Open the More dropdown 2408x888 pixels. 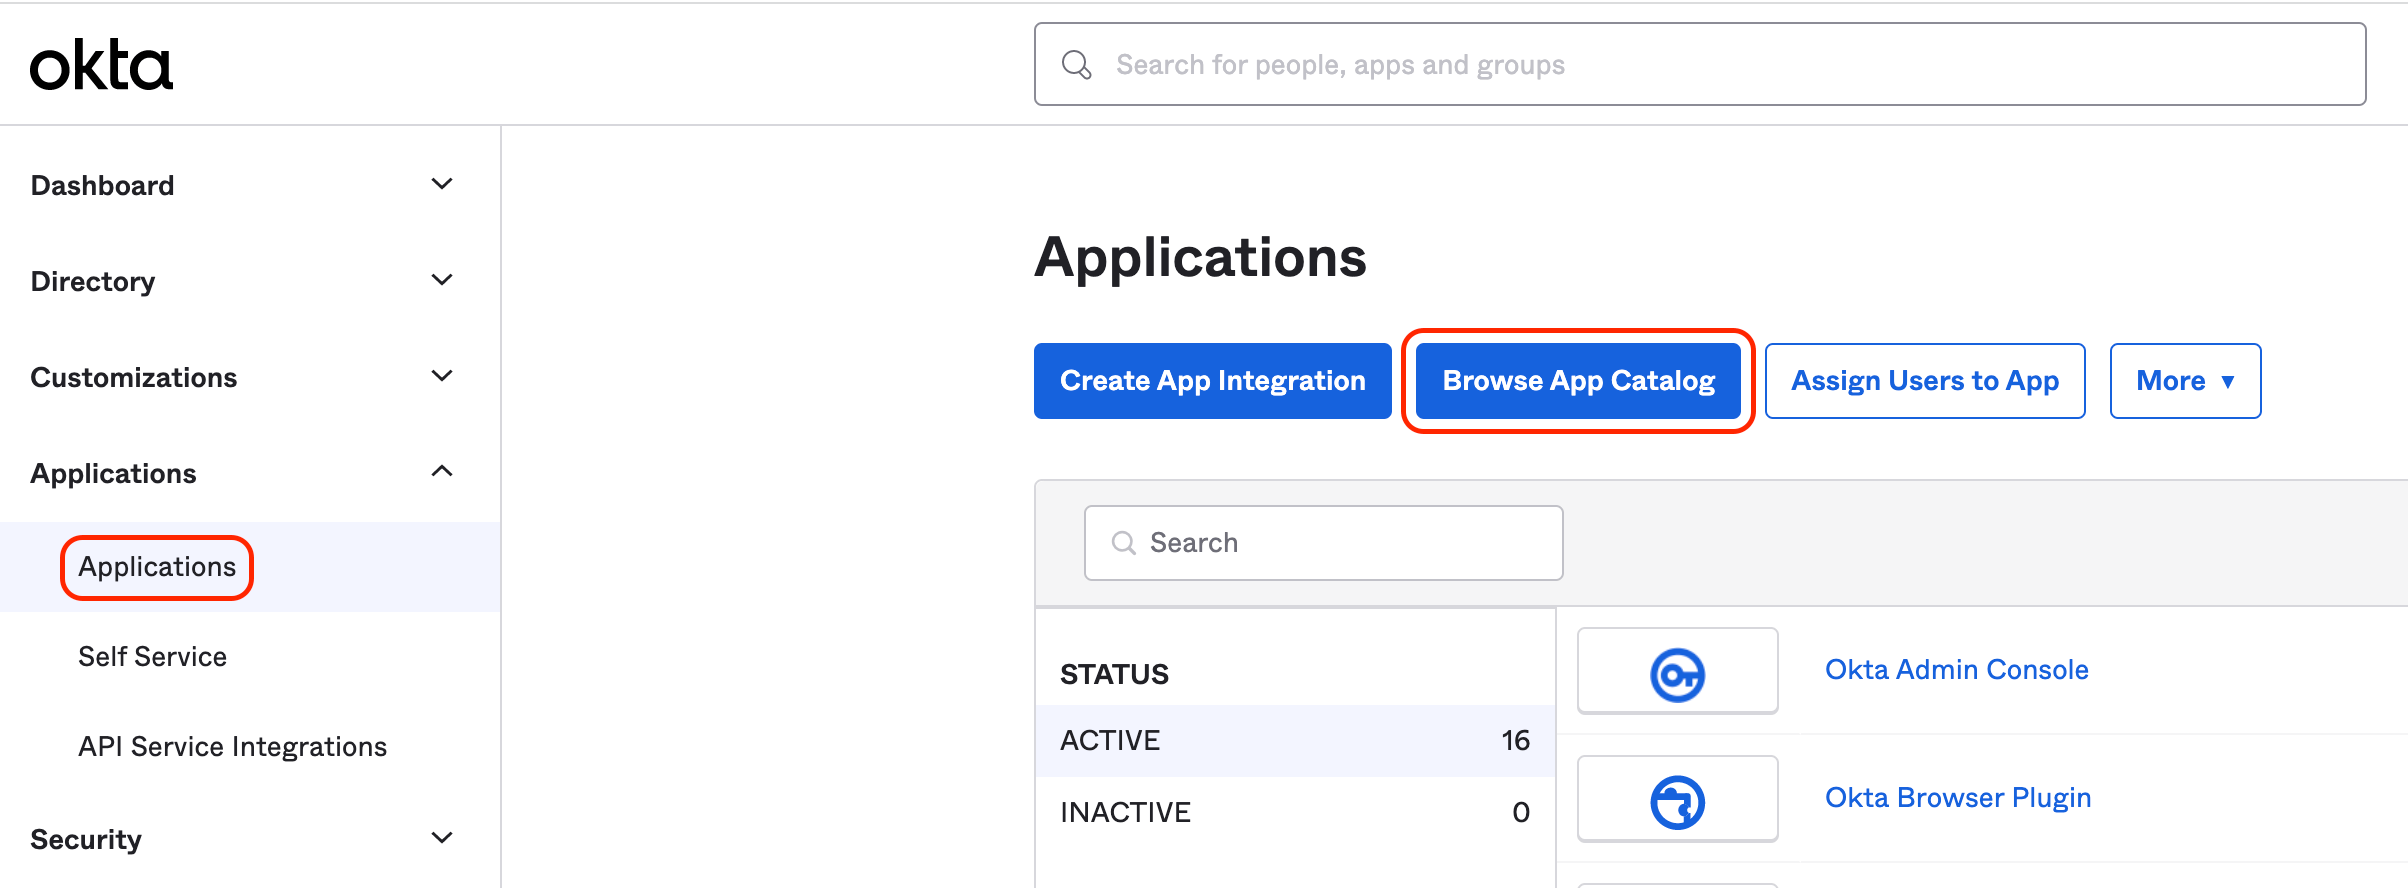tap(2185, 380)
